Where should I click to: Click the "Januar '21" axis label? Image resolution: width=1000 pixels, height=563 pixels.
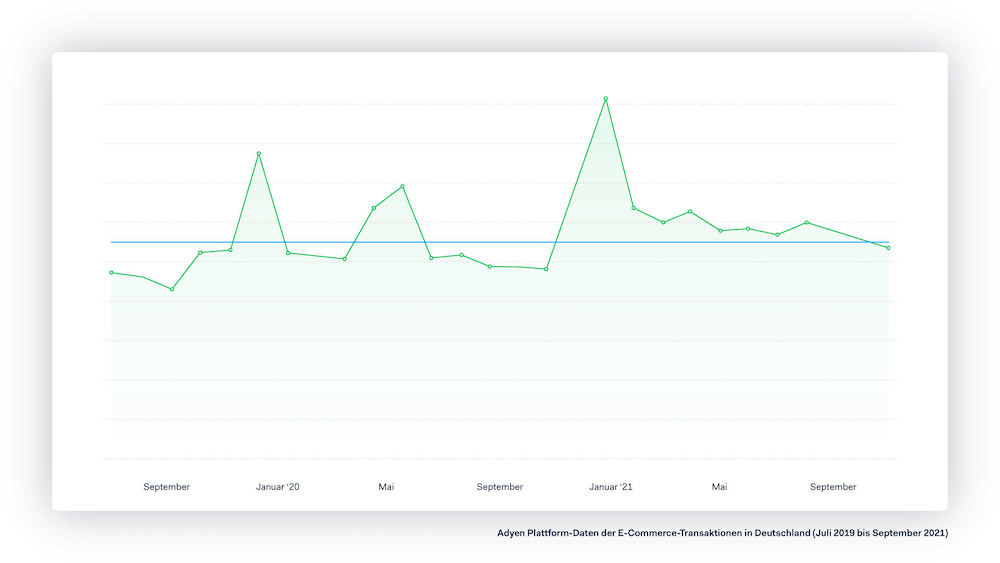pyautogui.click(x=610, y=486)
